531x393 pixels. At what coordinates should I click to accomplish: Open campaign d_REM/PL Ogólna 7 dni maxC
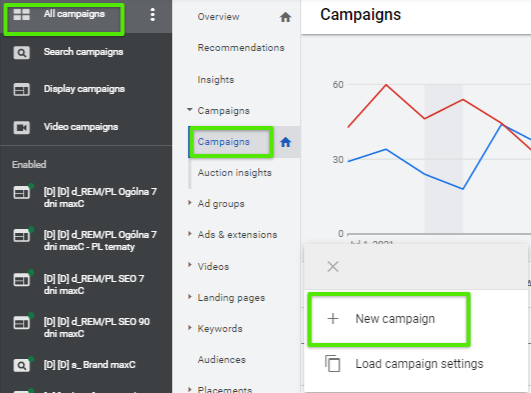click(100, 198)
